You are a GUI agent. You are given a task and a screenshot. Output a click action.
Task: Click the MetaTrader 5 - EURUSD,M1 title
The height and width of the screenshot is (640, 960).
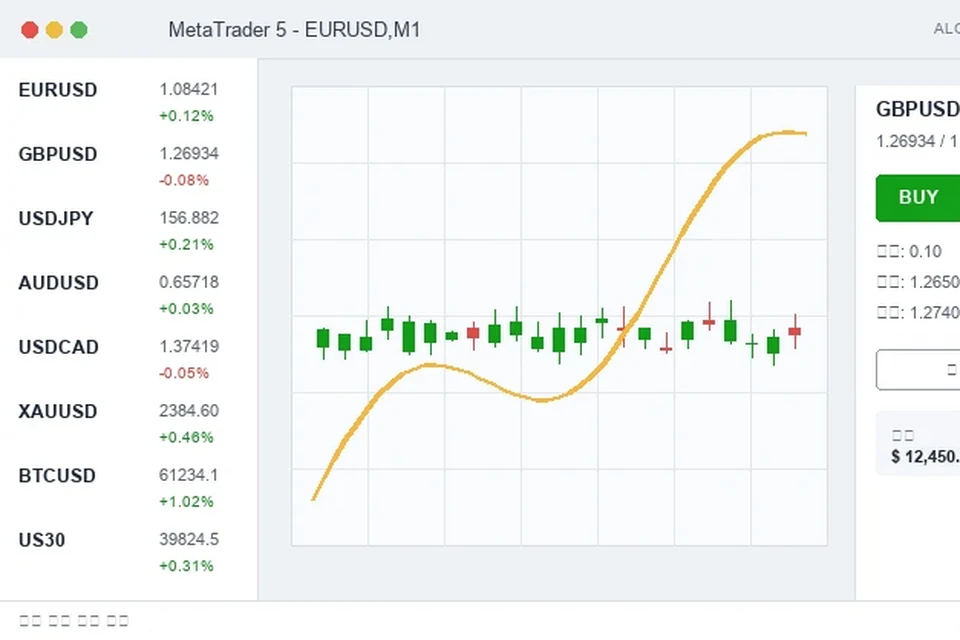[x=294, y=29]
